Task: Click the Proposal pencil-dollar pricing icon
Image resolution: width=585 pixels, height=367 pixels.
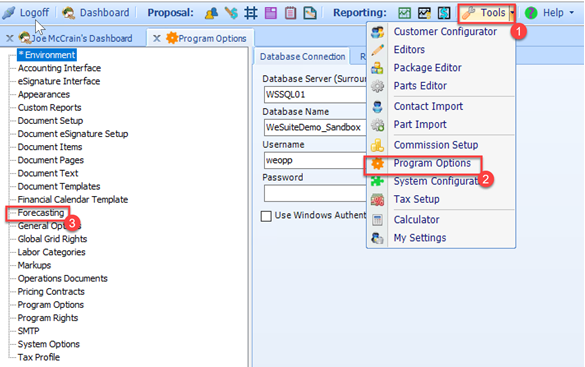Action: [x=231, y=13]
